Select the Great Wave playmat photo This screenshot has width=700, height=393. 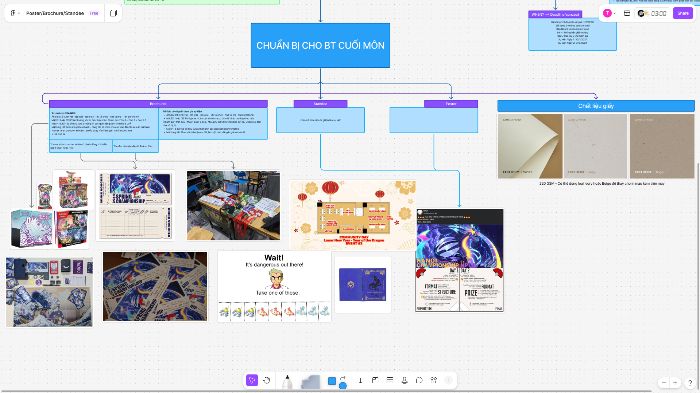50,292
